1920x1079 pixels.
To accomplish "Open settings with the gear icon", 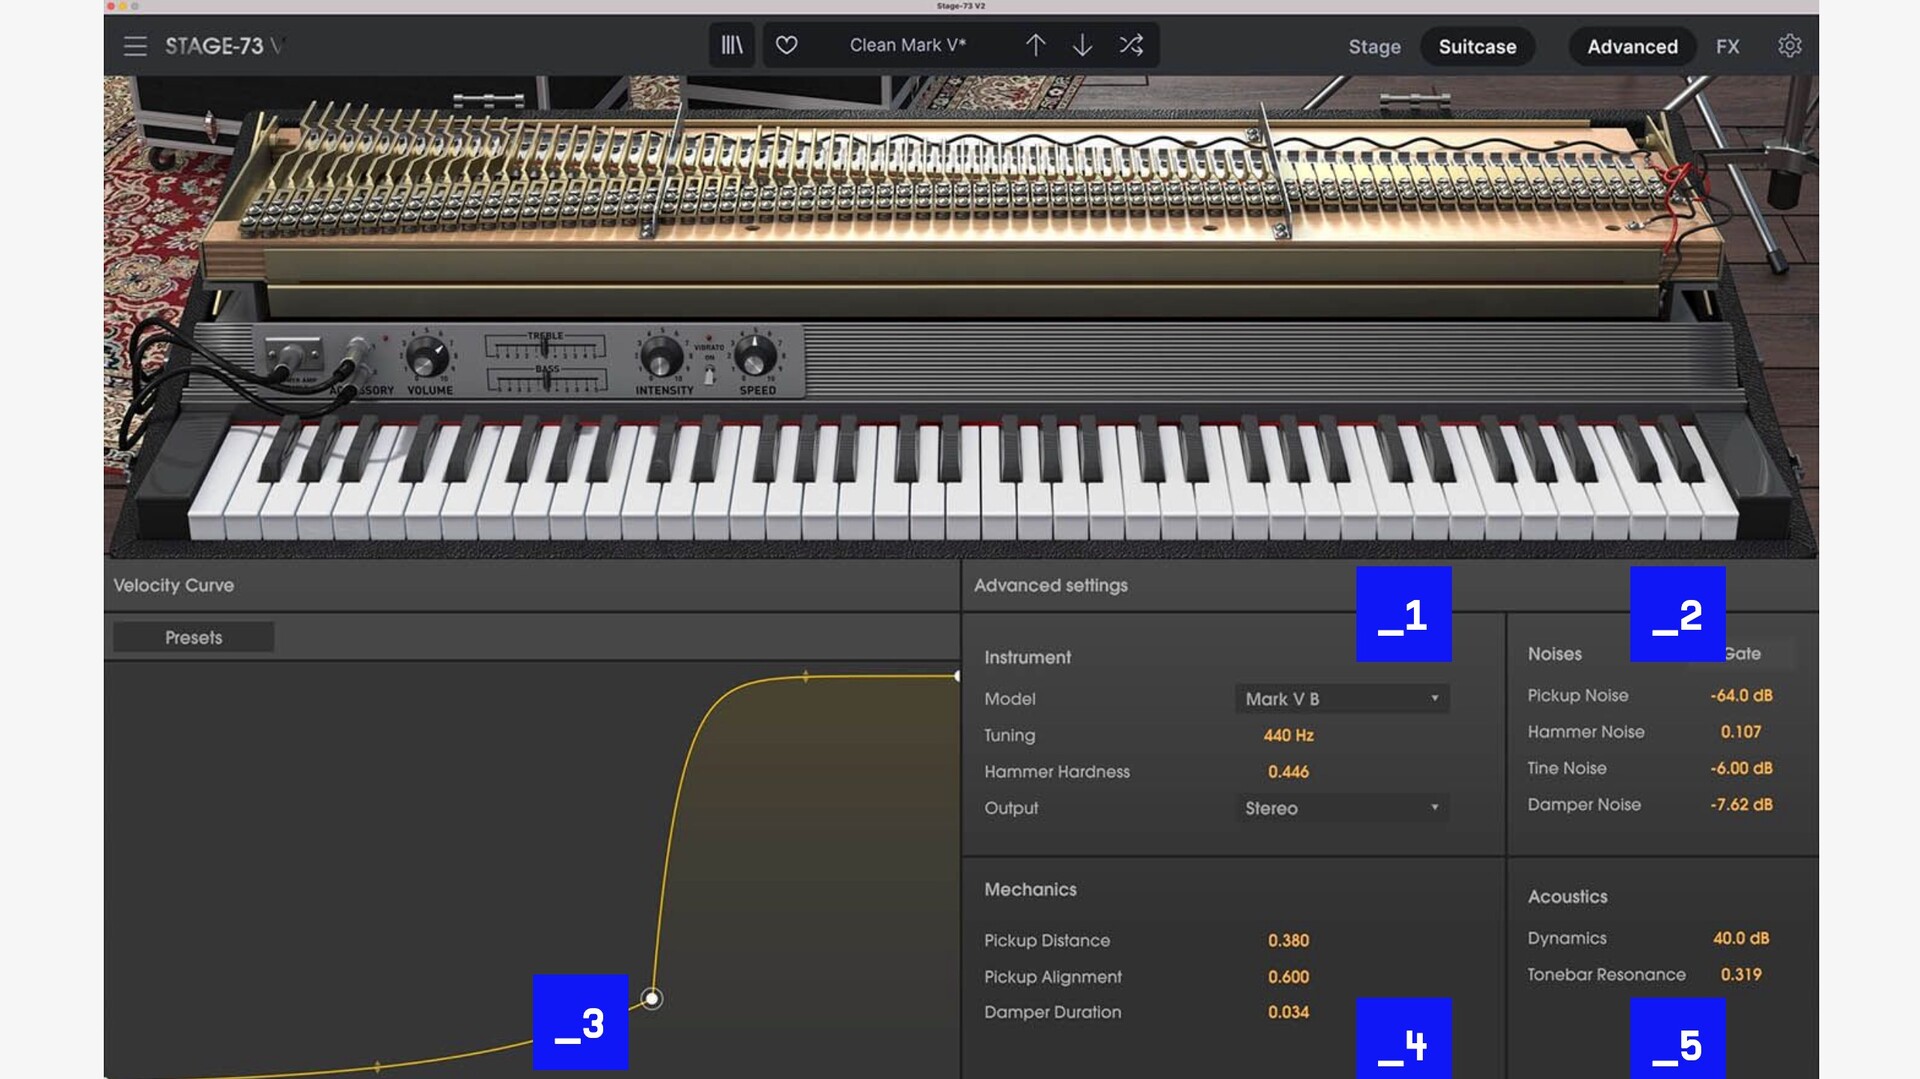I will pos(1790,46).
